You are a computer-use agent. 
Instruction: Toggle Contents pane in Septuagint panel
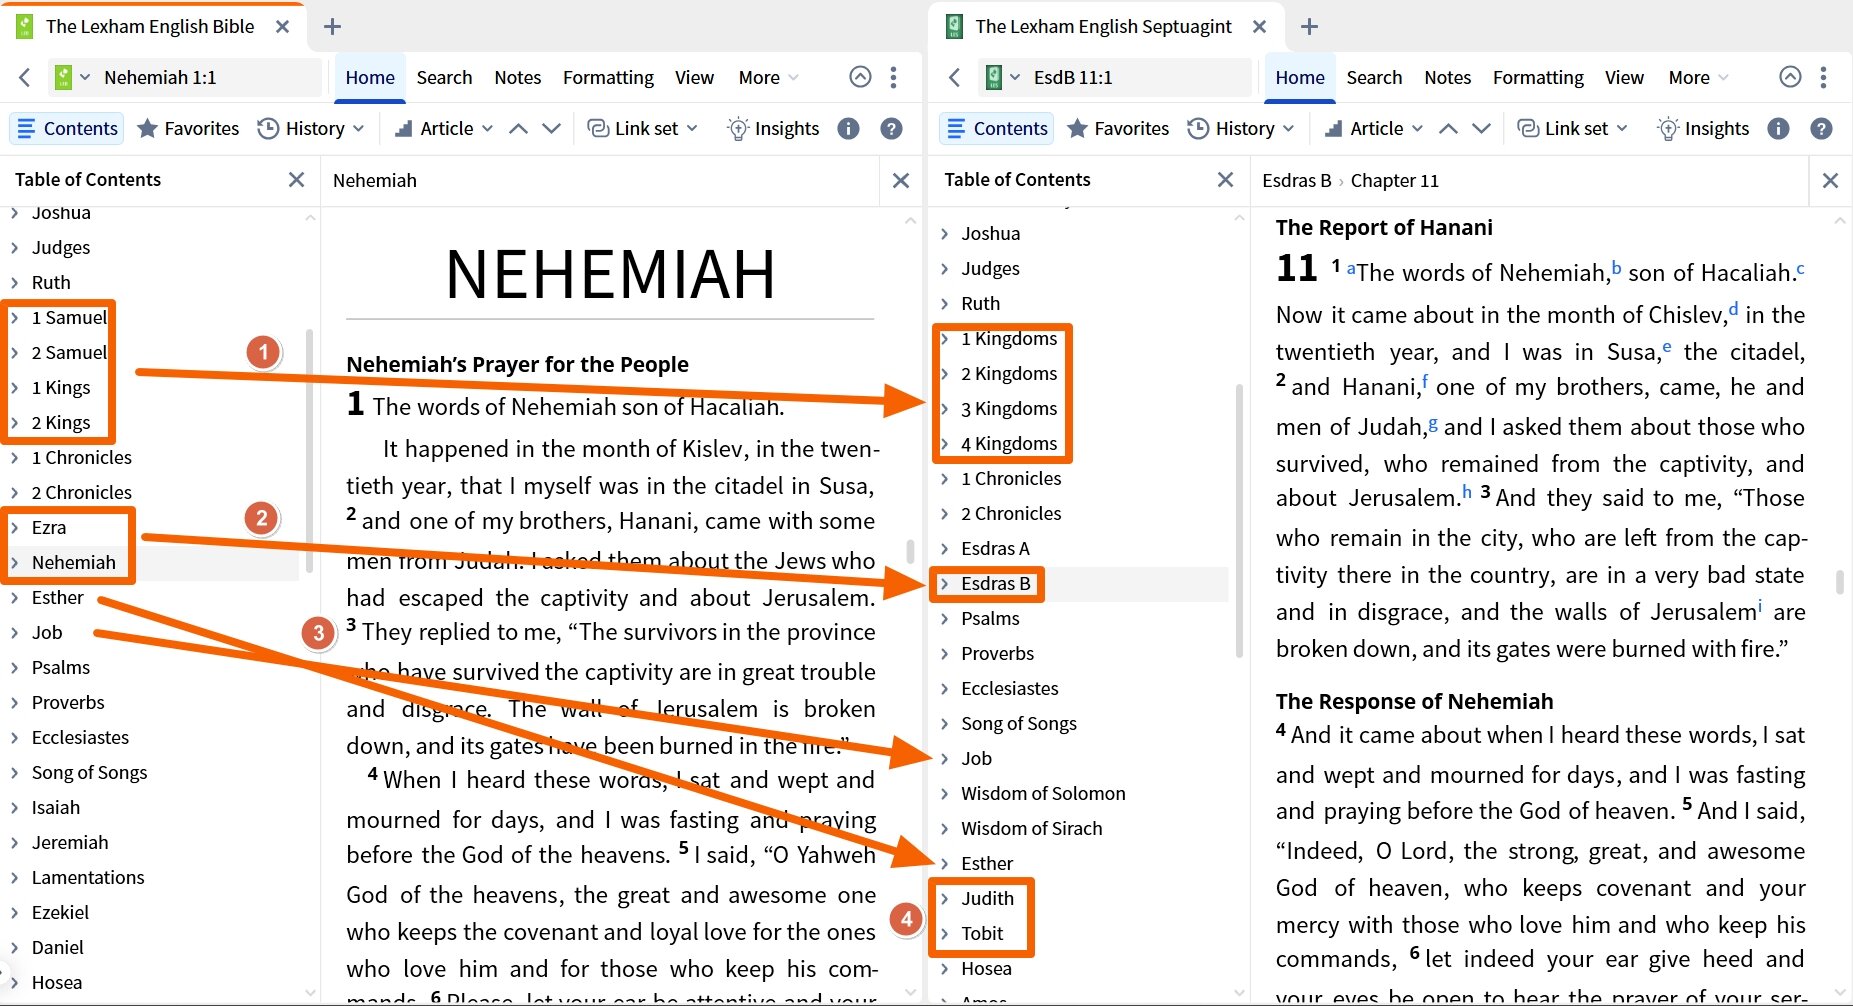click(x=997, y=128)
